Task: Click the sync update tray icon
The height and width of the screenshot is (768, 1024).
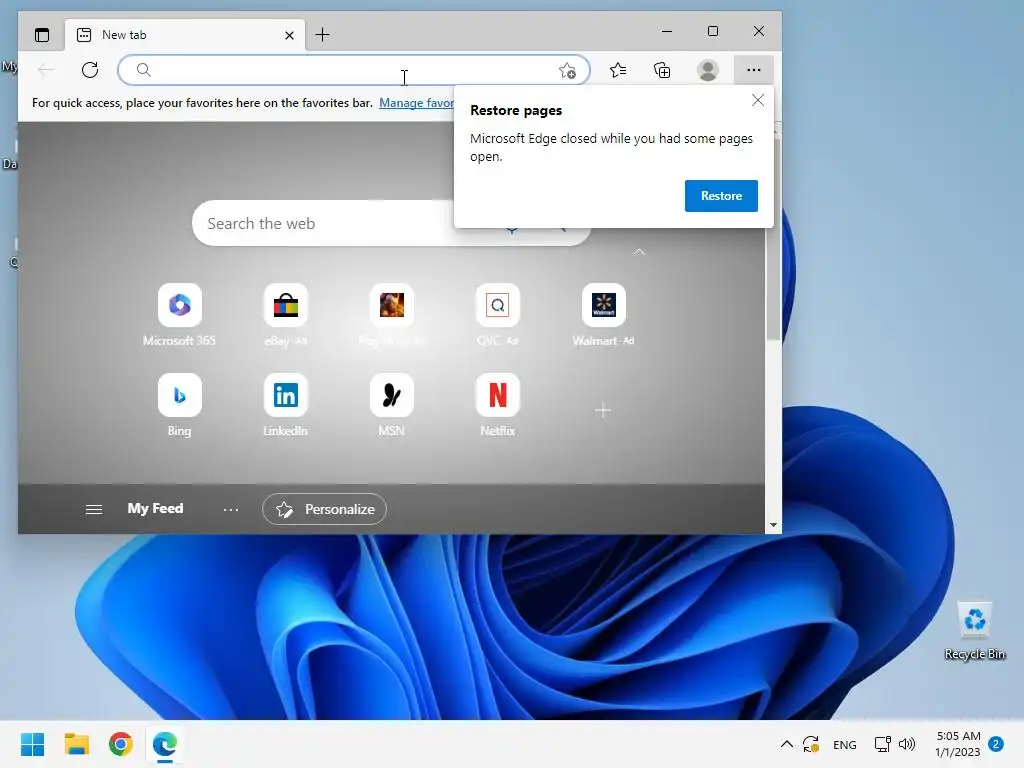Action: tap(811, 744)
